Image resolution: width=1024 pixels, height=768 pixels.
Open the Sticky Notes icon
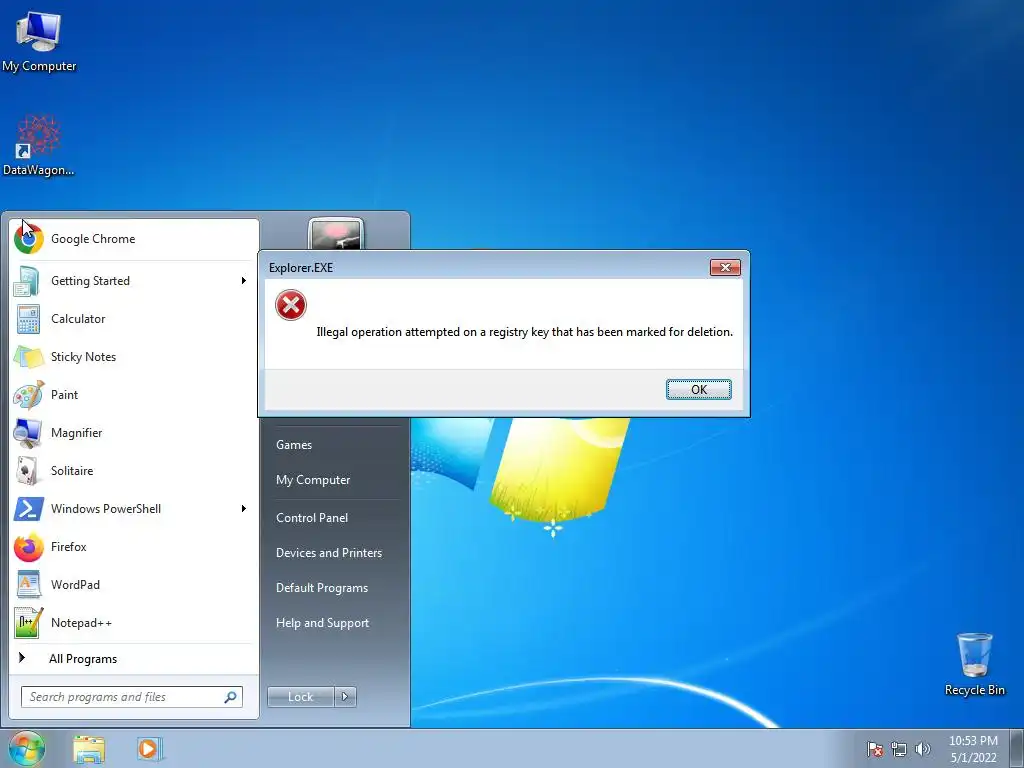click(28, 357)
